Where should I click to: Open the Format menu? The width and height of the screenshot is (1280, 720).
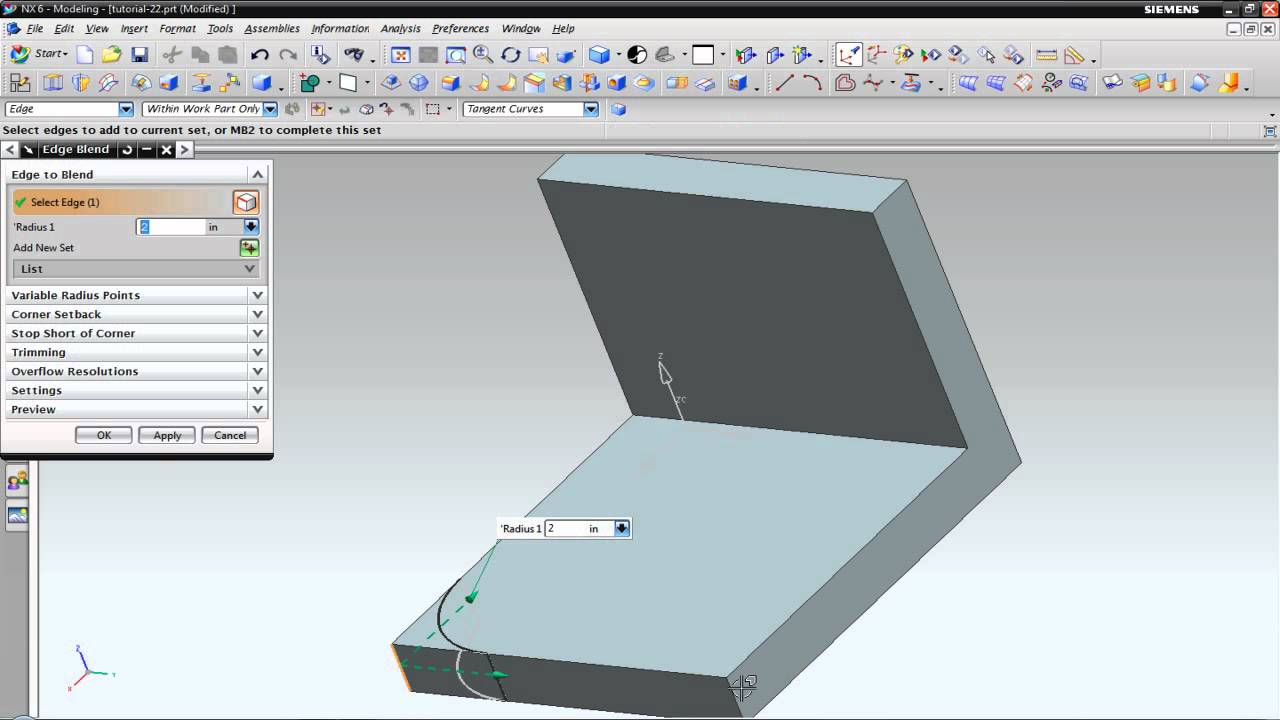178,29
